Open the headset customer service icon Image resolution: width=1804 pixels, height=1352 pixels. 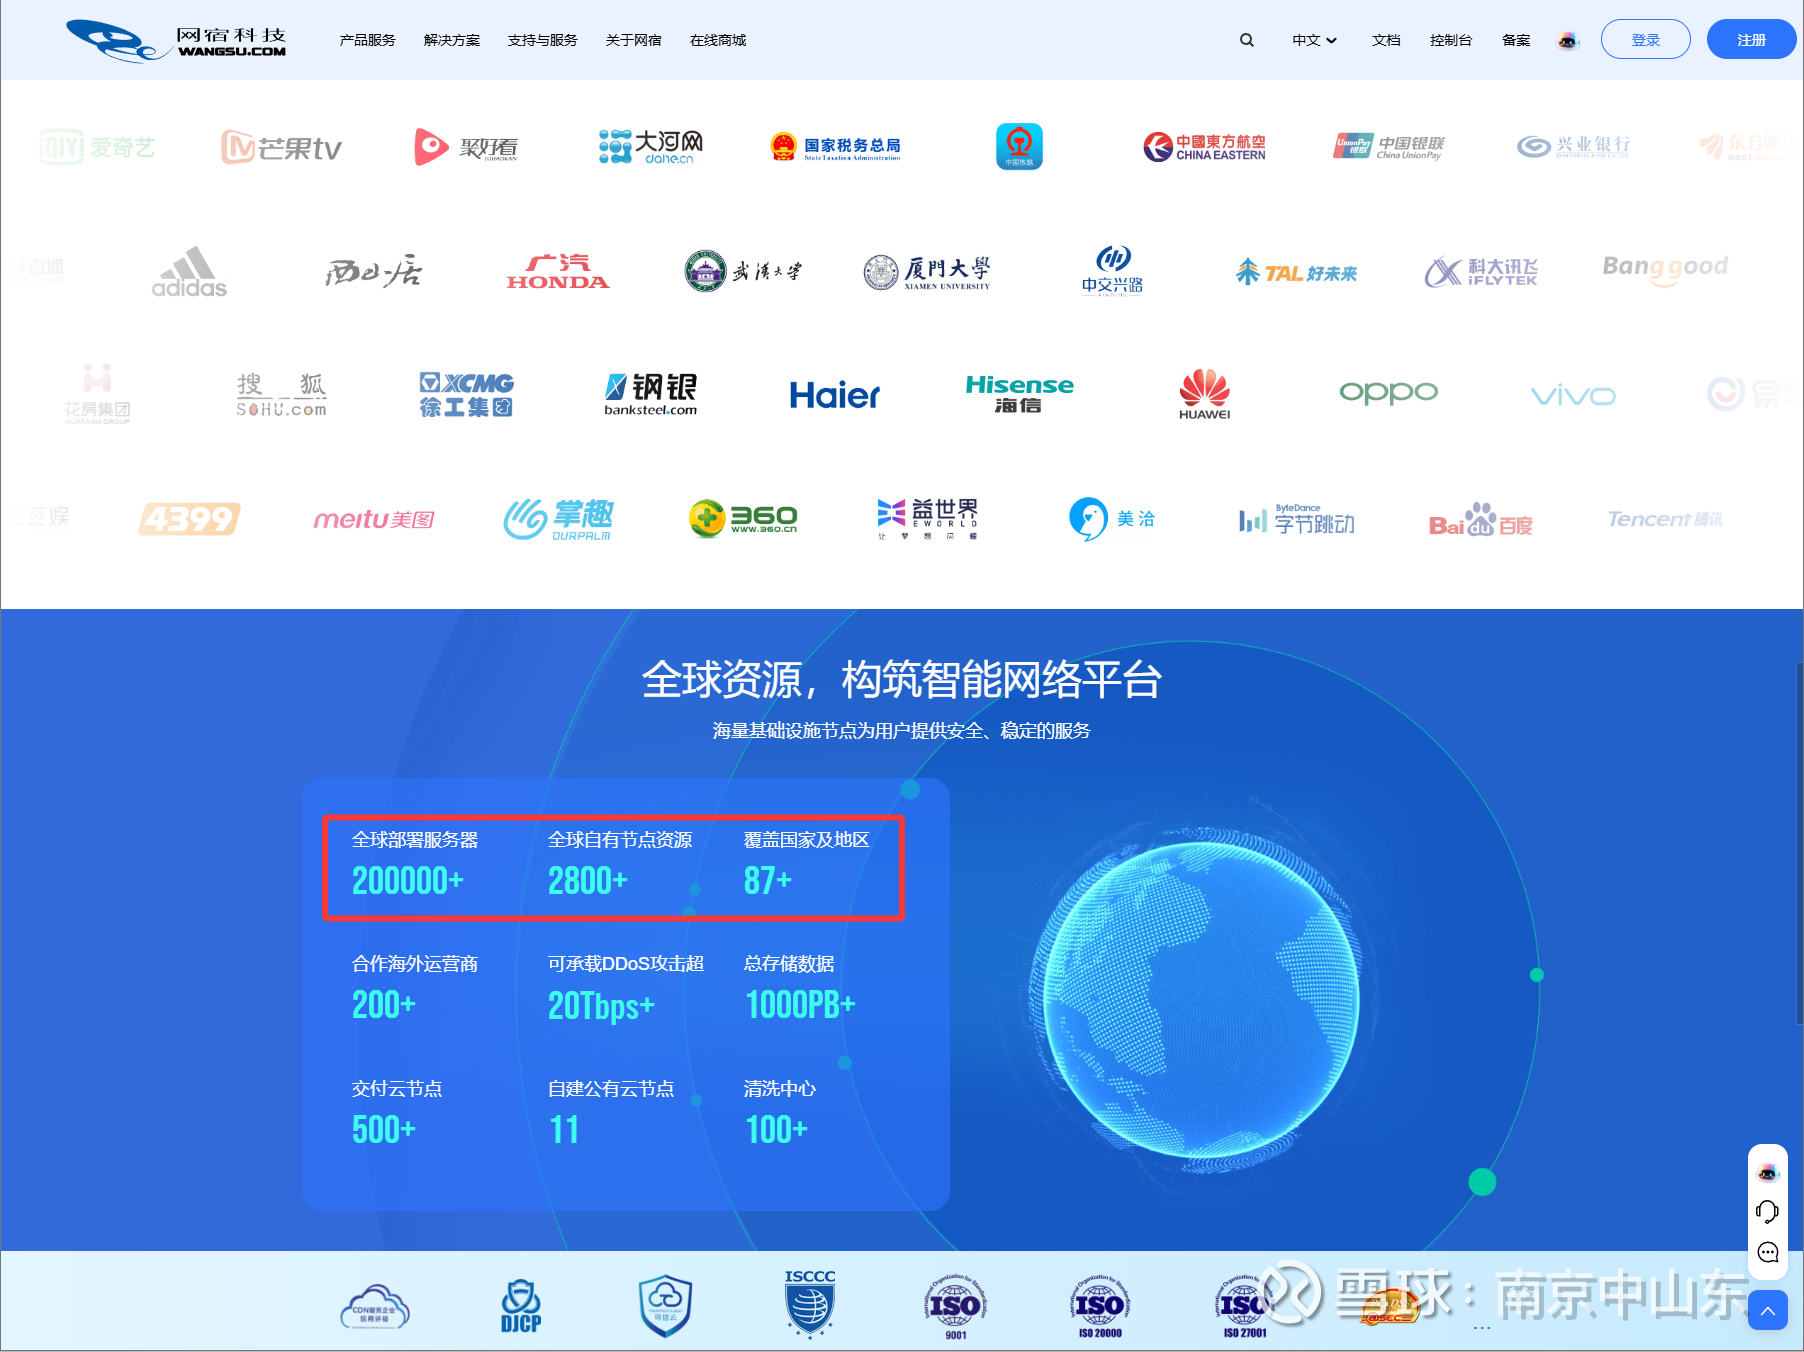pos(1767,1212)
